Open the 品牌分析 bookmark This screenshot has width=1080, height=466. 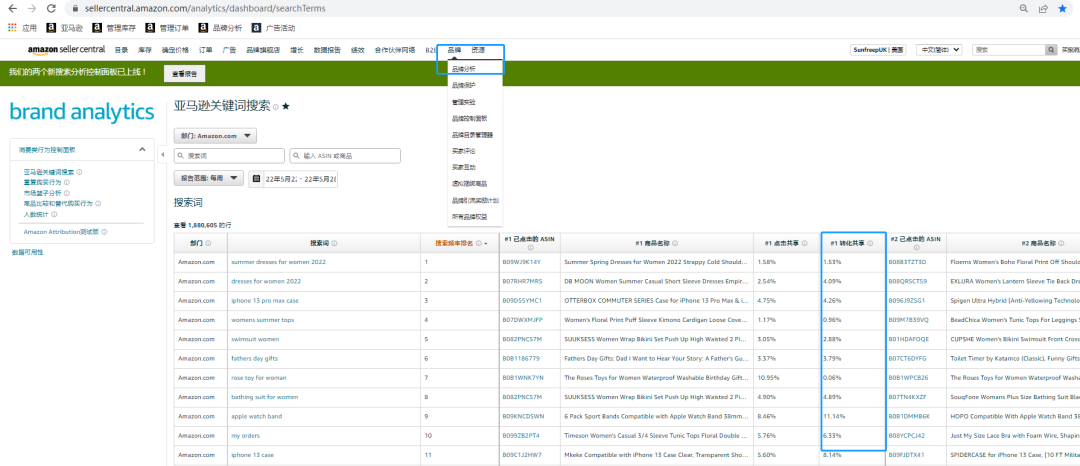click(220, 28)
